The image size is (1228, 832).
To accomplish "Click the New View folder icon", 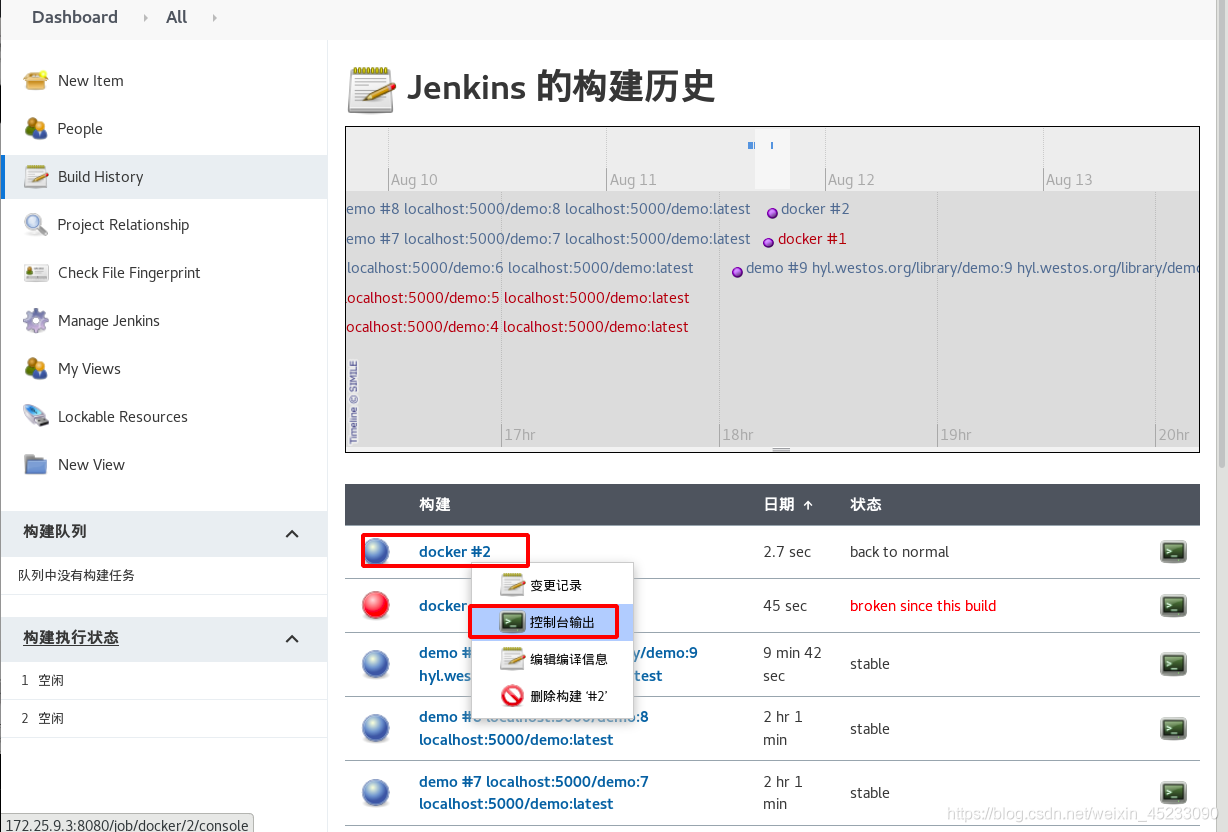I will pos(36,465).
